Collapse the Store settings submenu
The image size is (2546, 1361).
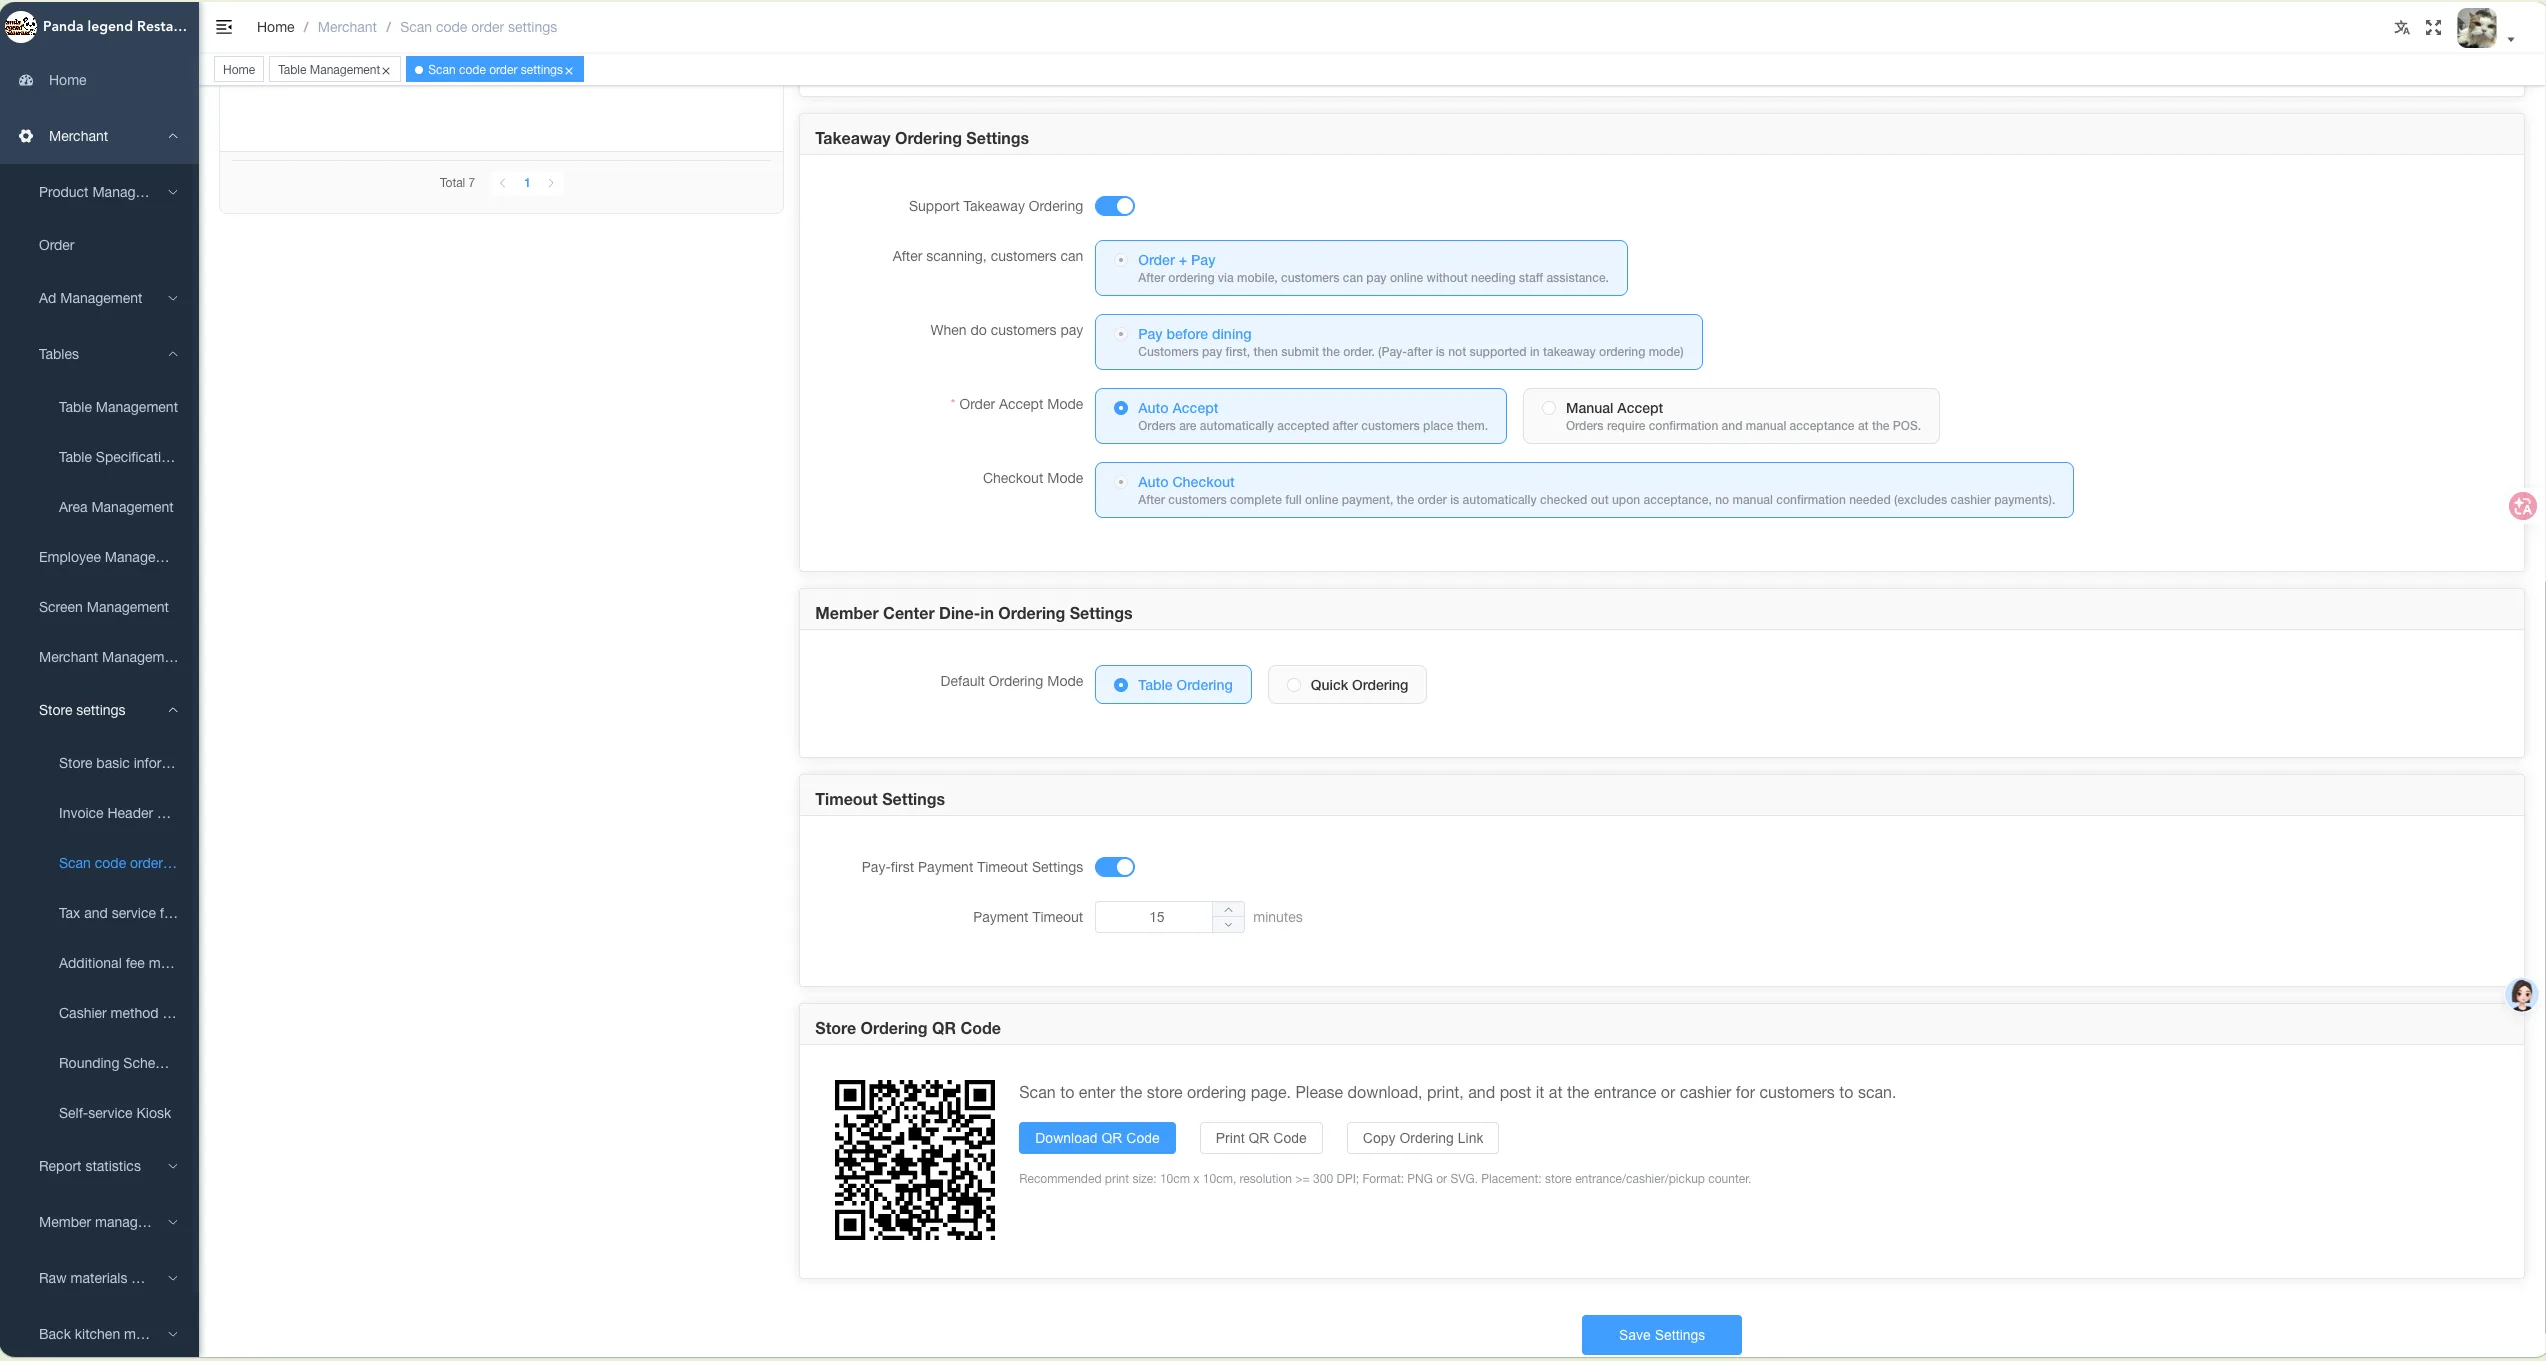[173, 710]
